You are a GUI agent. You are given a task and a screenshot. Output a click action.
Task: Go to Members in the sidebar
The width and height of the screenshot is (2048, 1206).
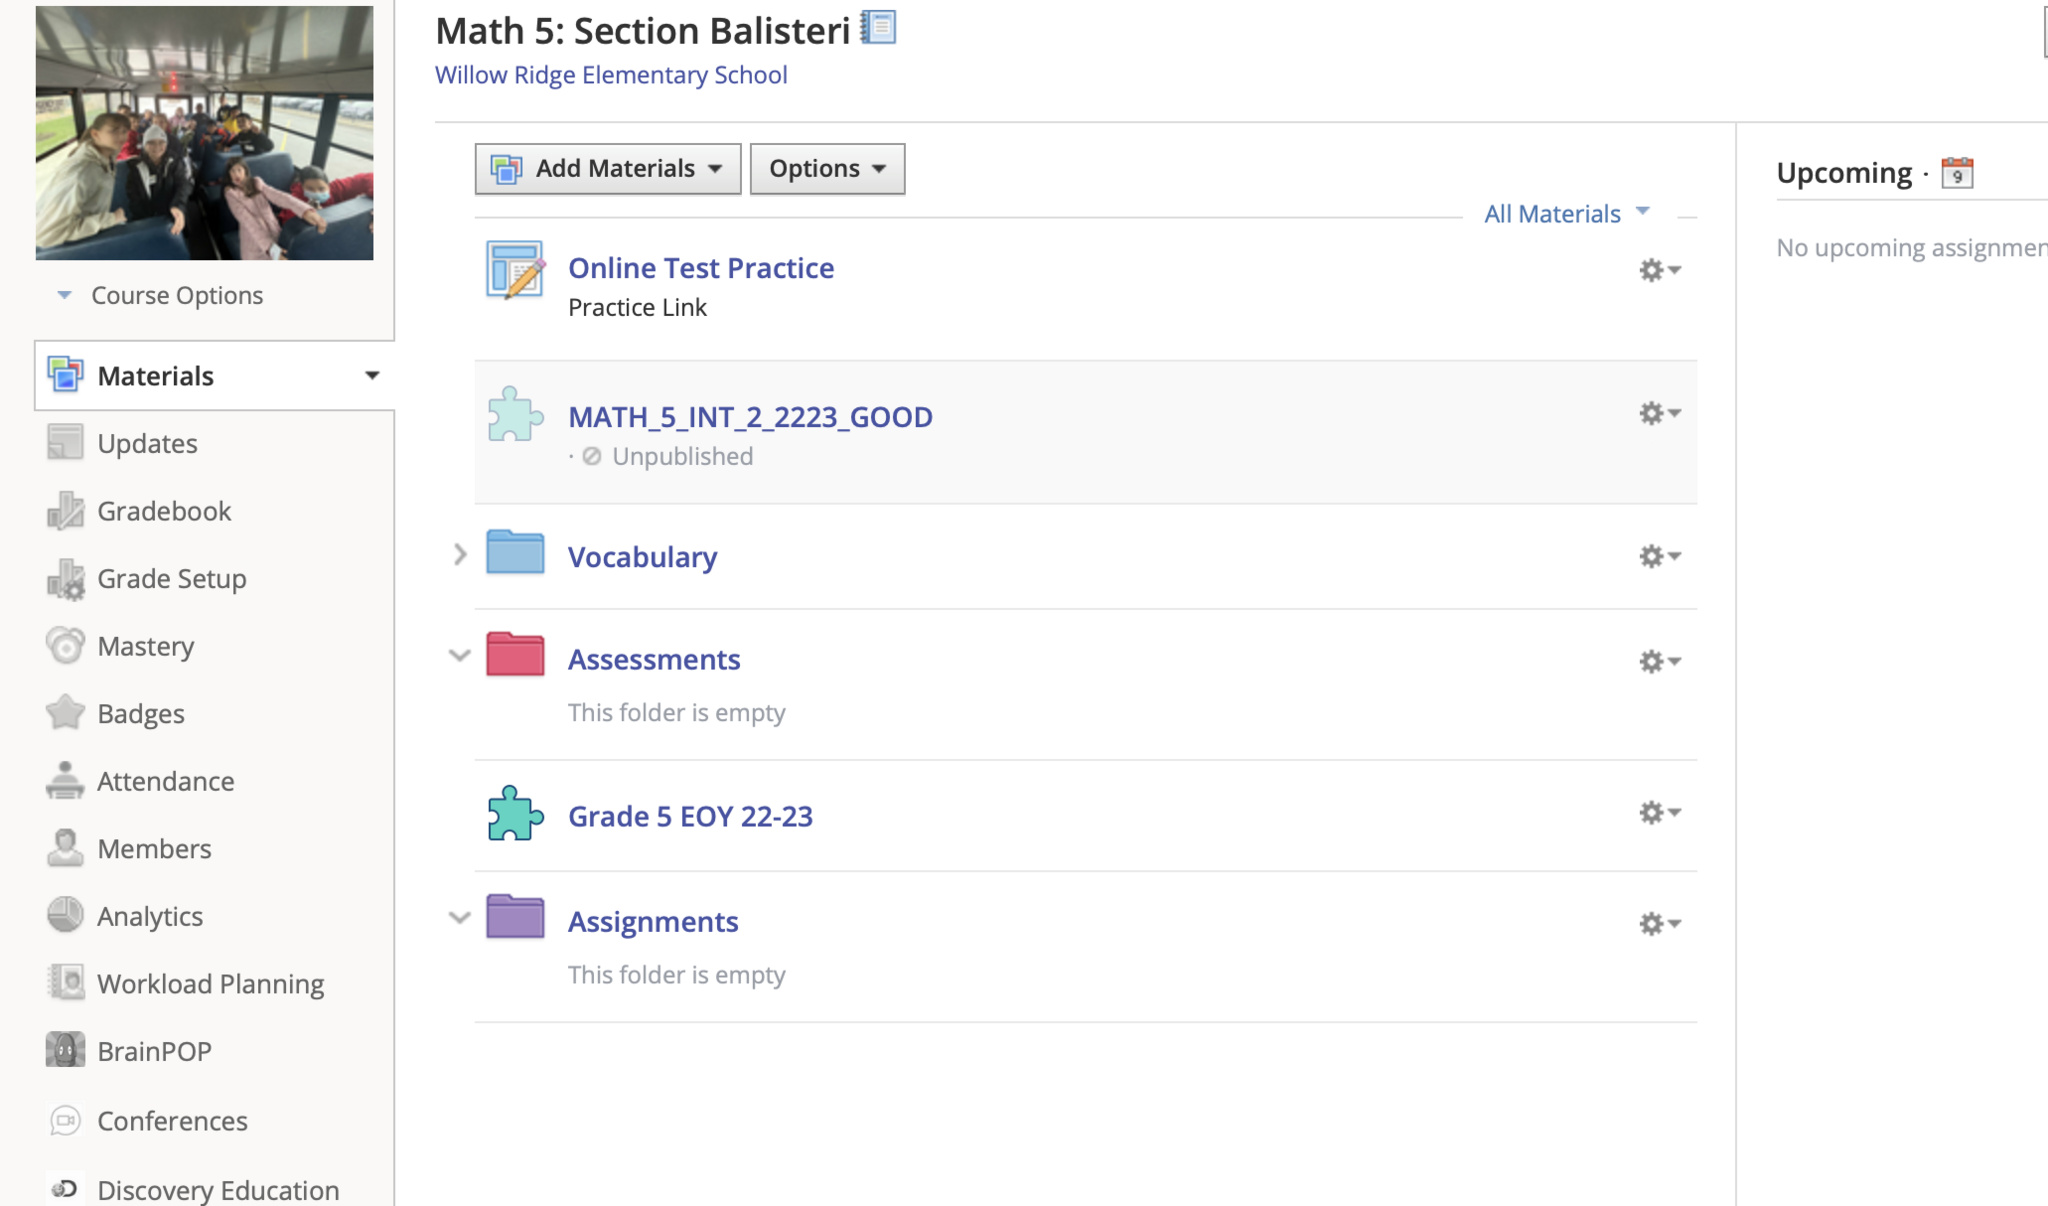coord(154,848)
